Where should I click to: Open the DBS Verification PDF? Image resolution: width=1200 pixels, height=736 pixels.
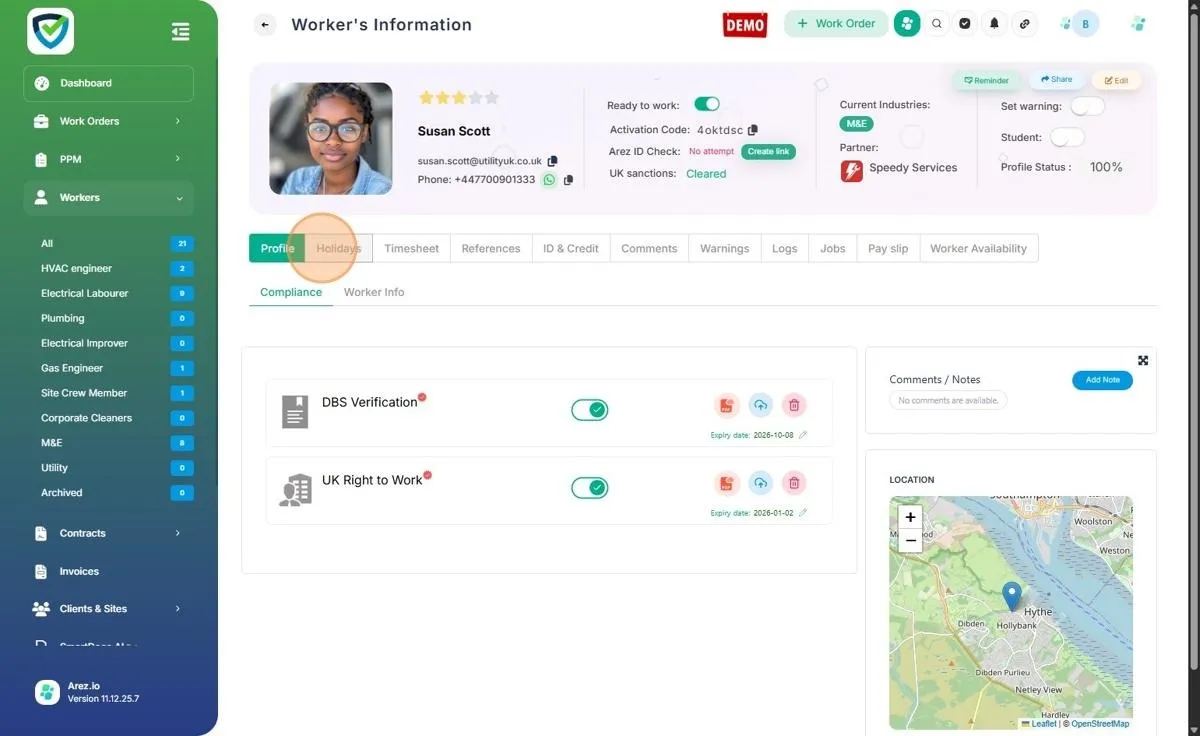726,405
